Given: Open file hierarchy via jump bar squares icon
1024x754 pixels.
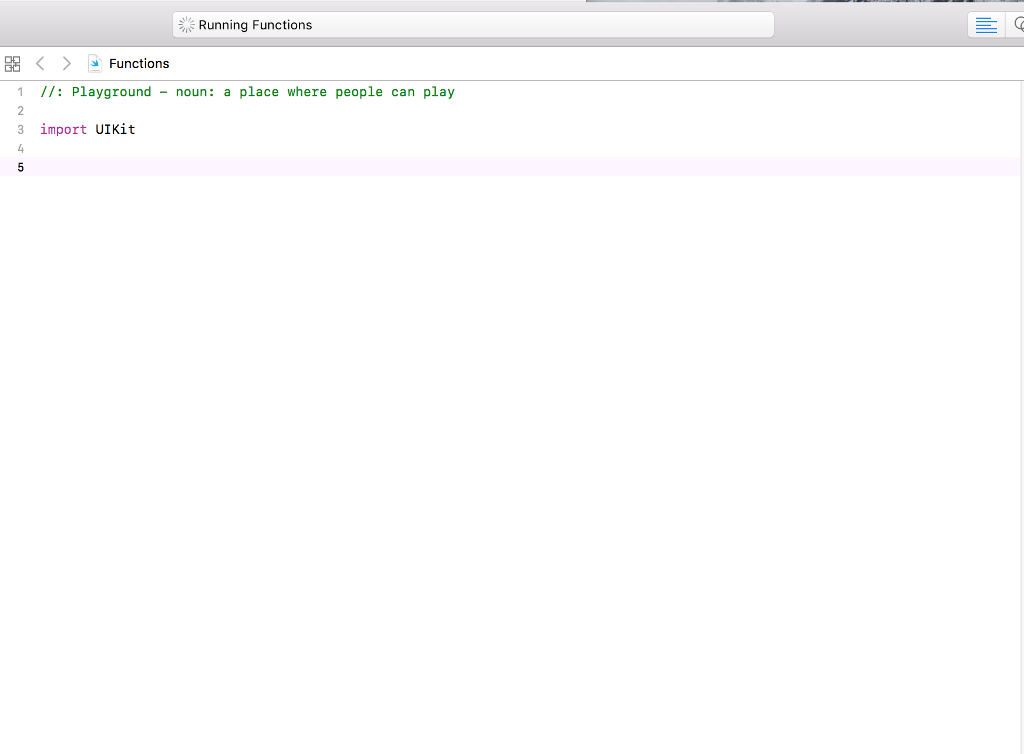Looking at the screenshot, I should [12, 63].
